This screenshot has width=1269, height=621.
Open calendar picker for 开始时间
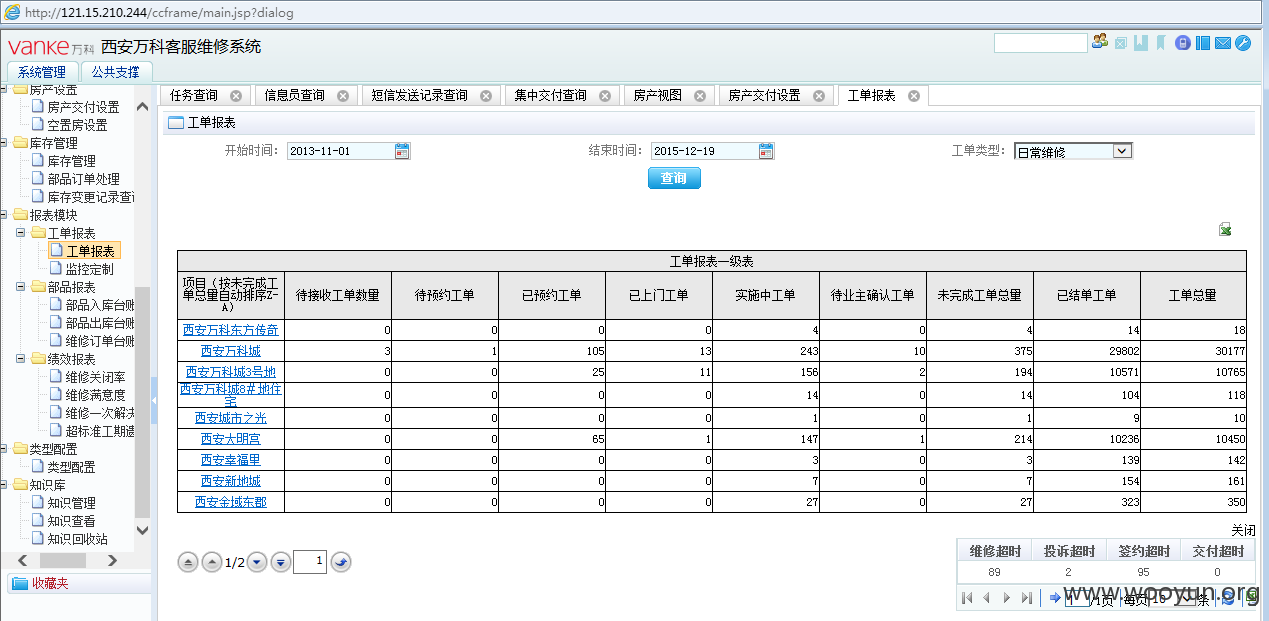pyautogui.click(x=402, y=151)
